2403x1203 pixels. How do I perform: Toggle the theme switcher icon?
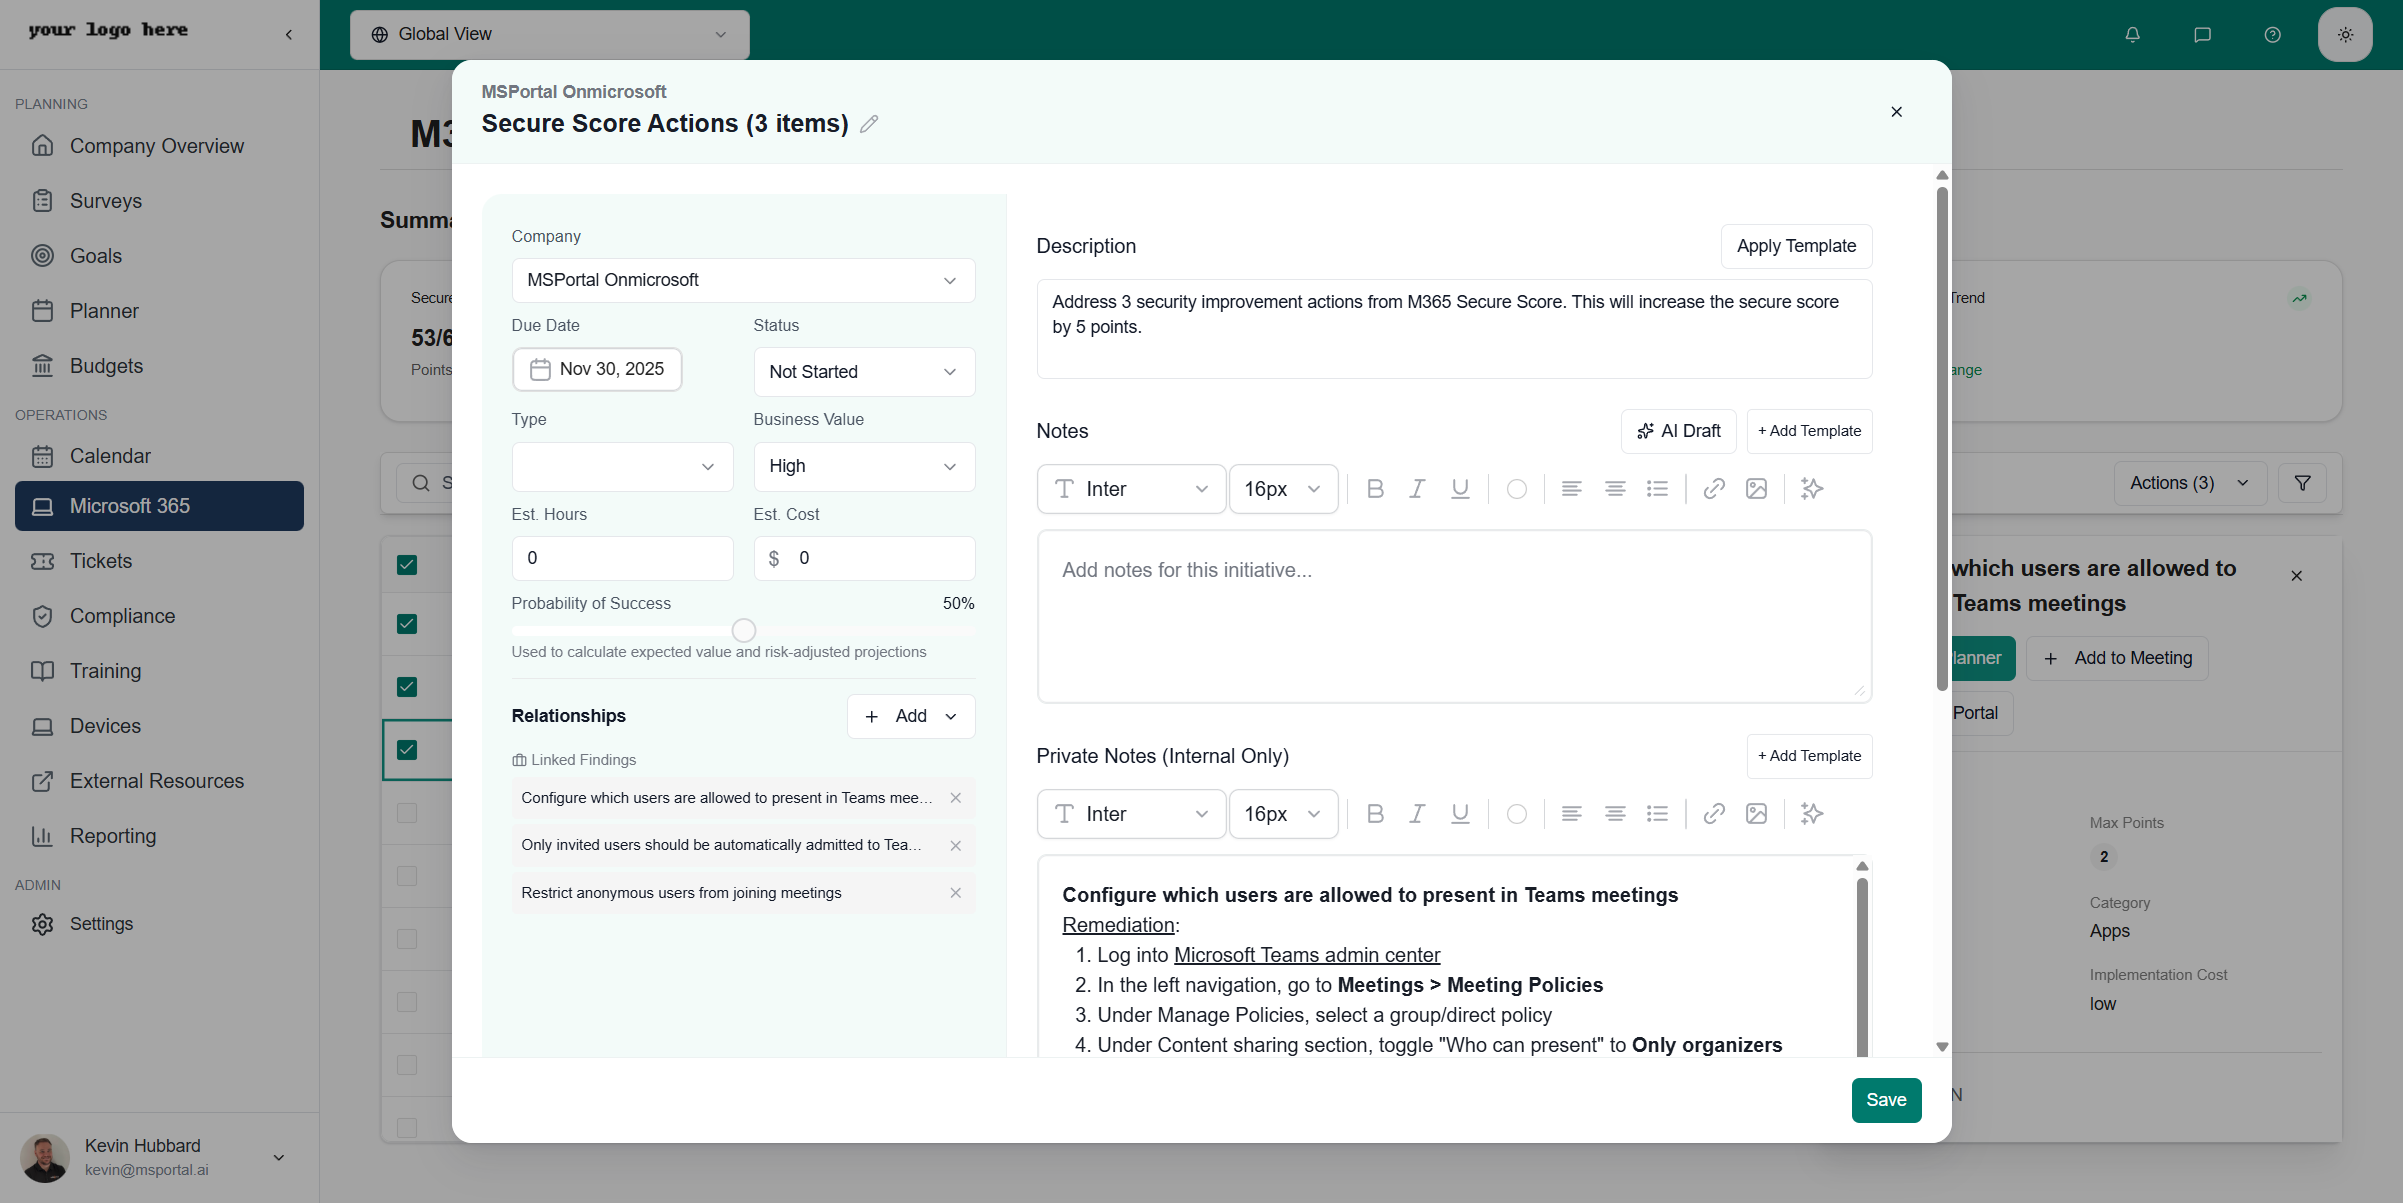[2345, 34]
